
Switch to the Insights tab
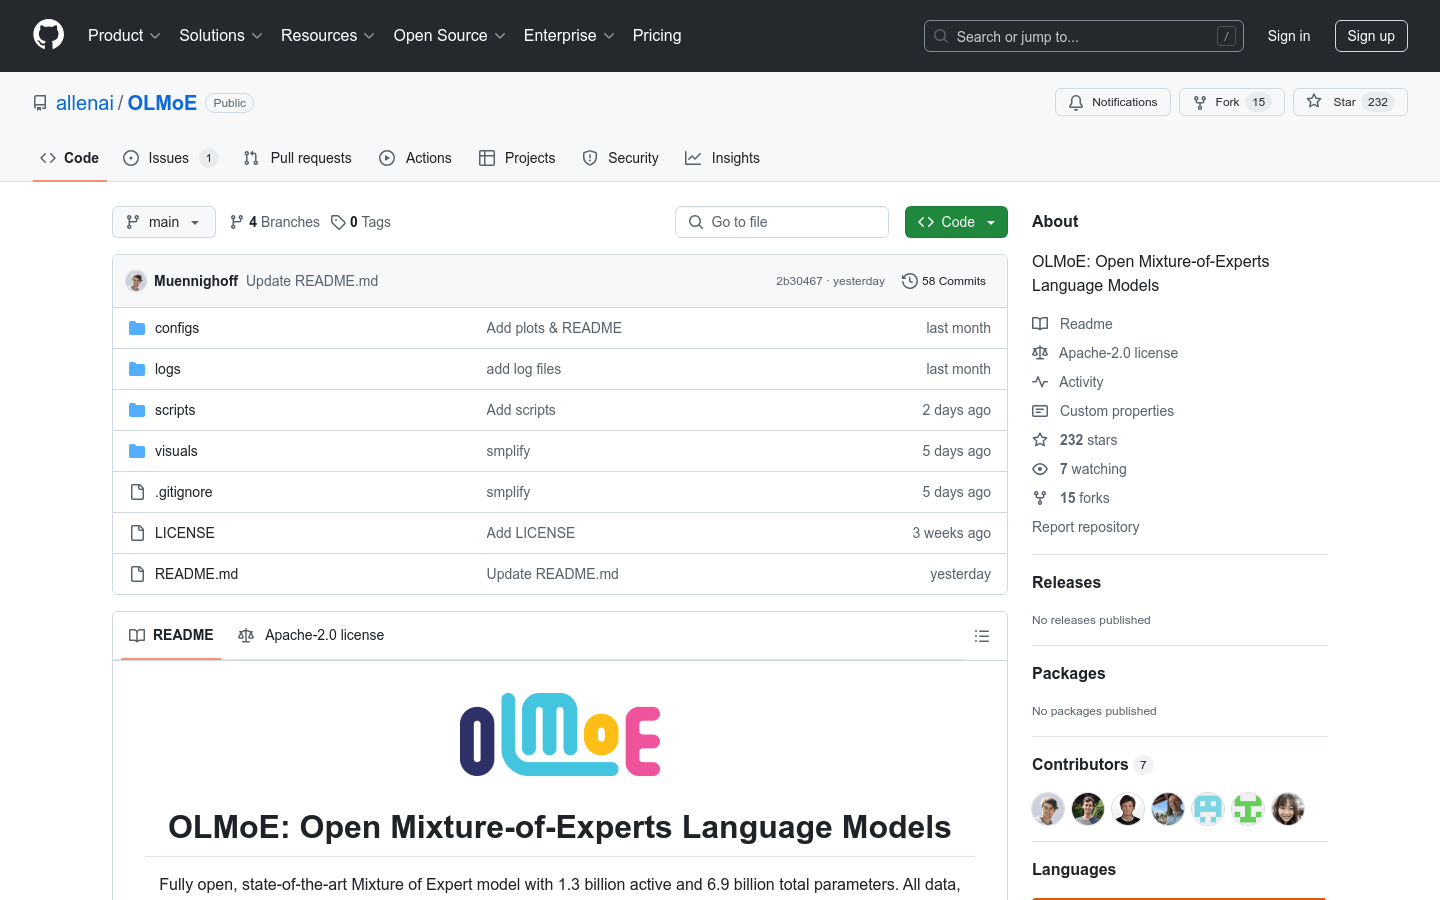tap(722, 158)
